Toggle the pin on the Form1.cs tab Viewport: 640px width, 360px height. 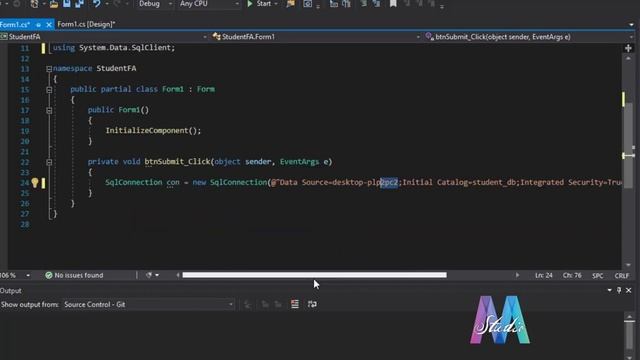38,25
